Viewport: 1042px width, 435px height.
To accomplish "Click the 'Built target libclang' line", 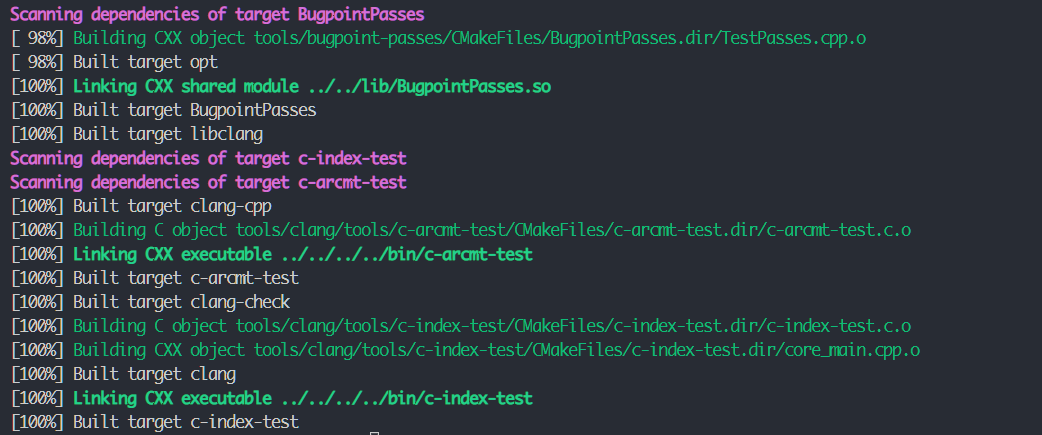I will pos(137,134).
